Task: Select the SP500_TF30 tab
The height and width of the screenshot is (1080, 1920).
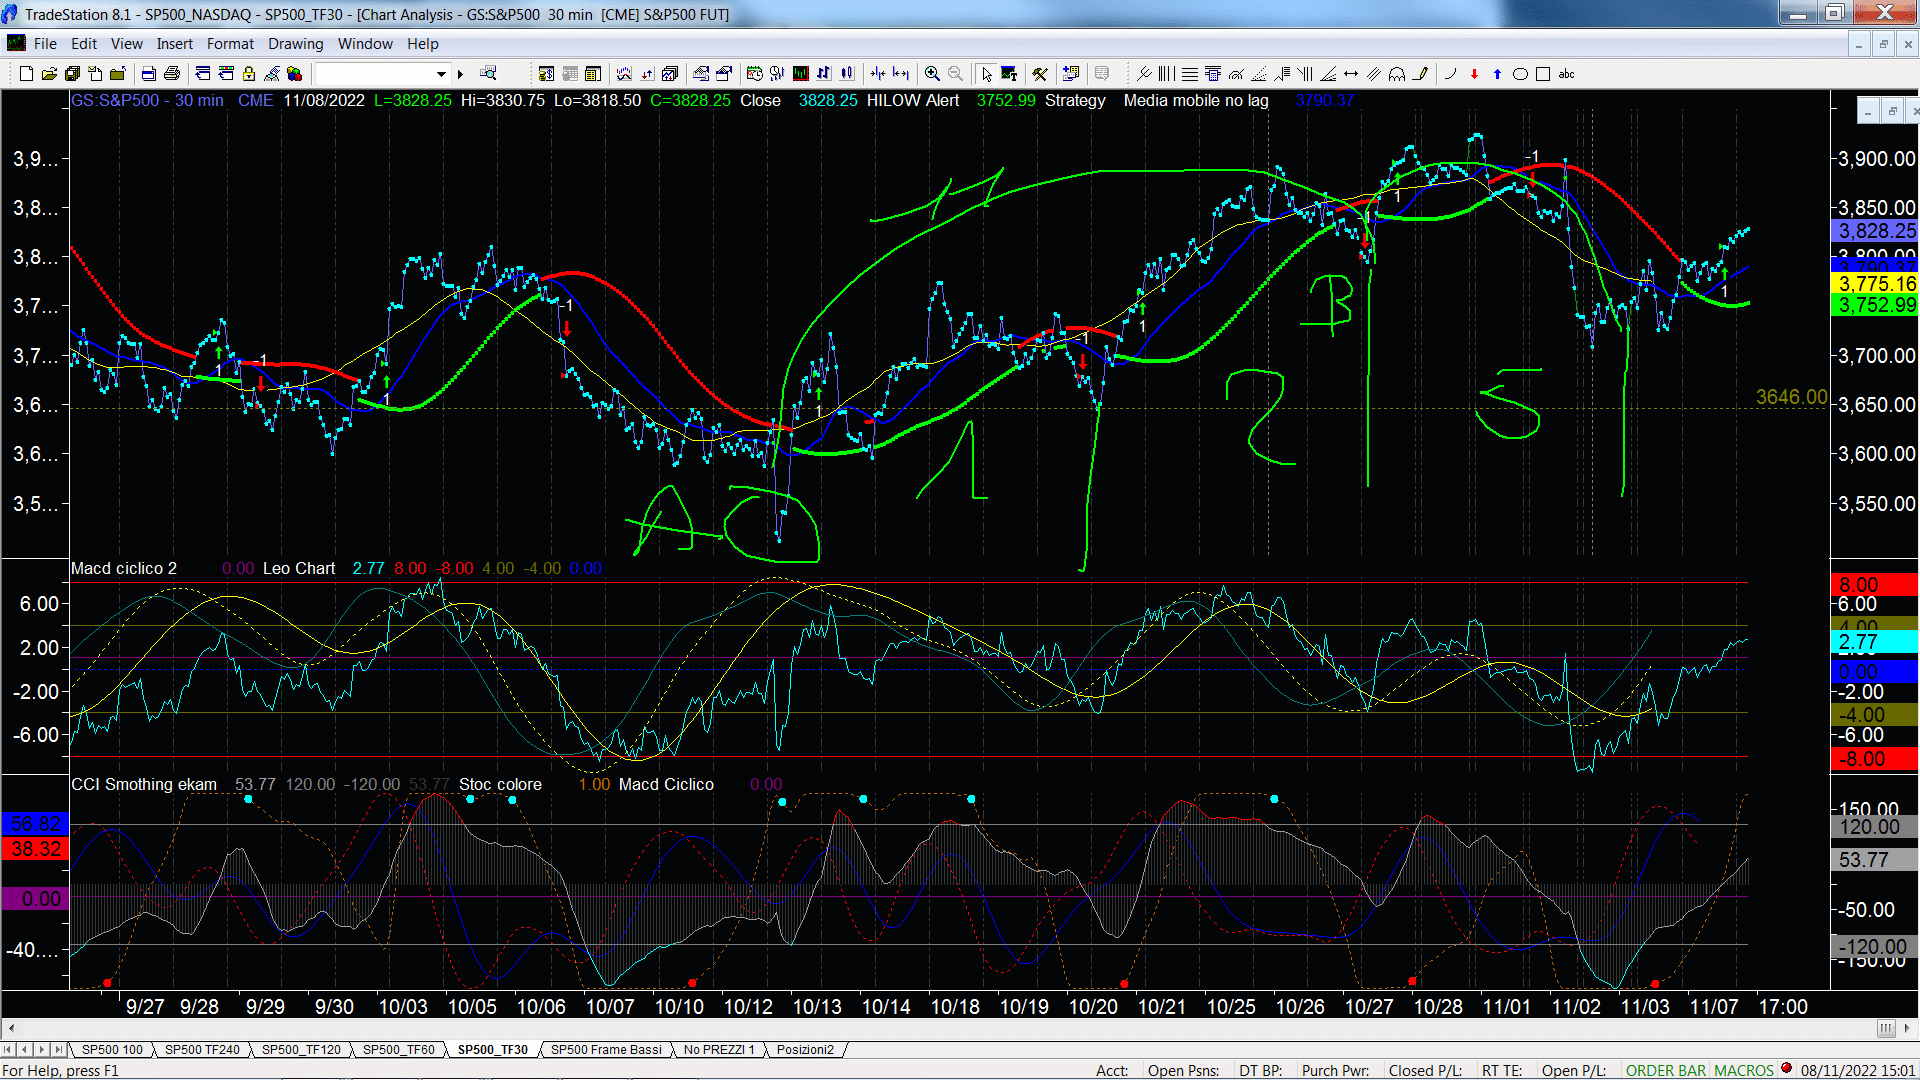Action: 493,1049
